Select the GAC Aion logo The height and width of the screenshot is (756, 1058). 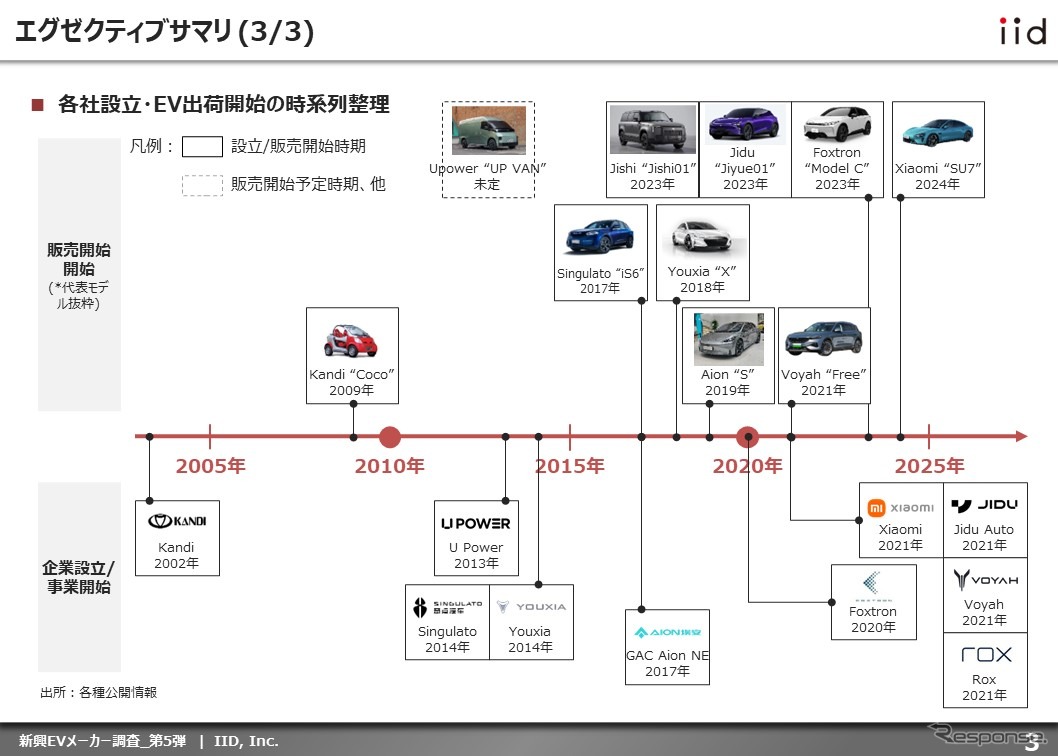coord(667,632)
